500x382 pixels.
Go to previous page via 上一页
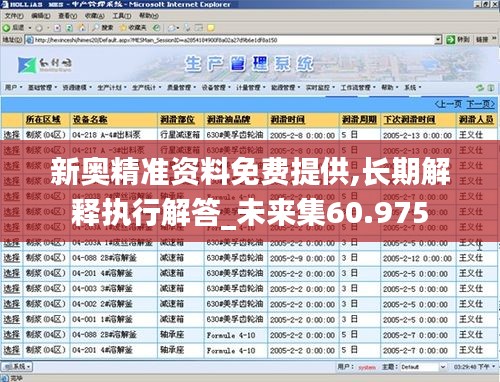coord(449,104)
